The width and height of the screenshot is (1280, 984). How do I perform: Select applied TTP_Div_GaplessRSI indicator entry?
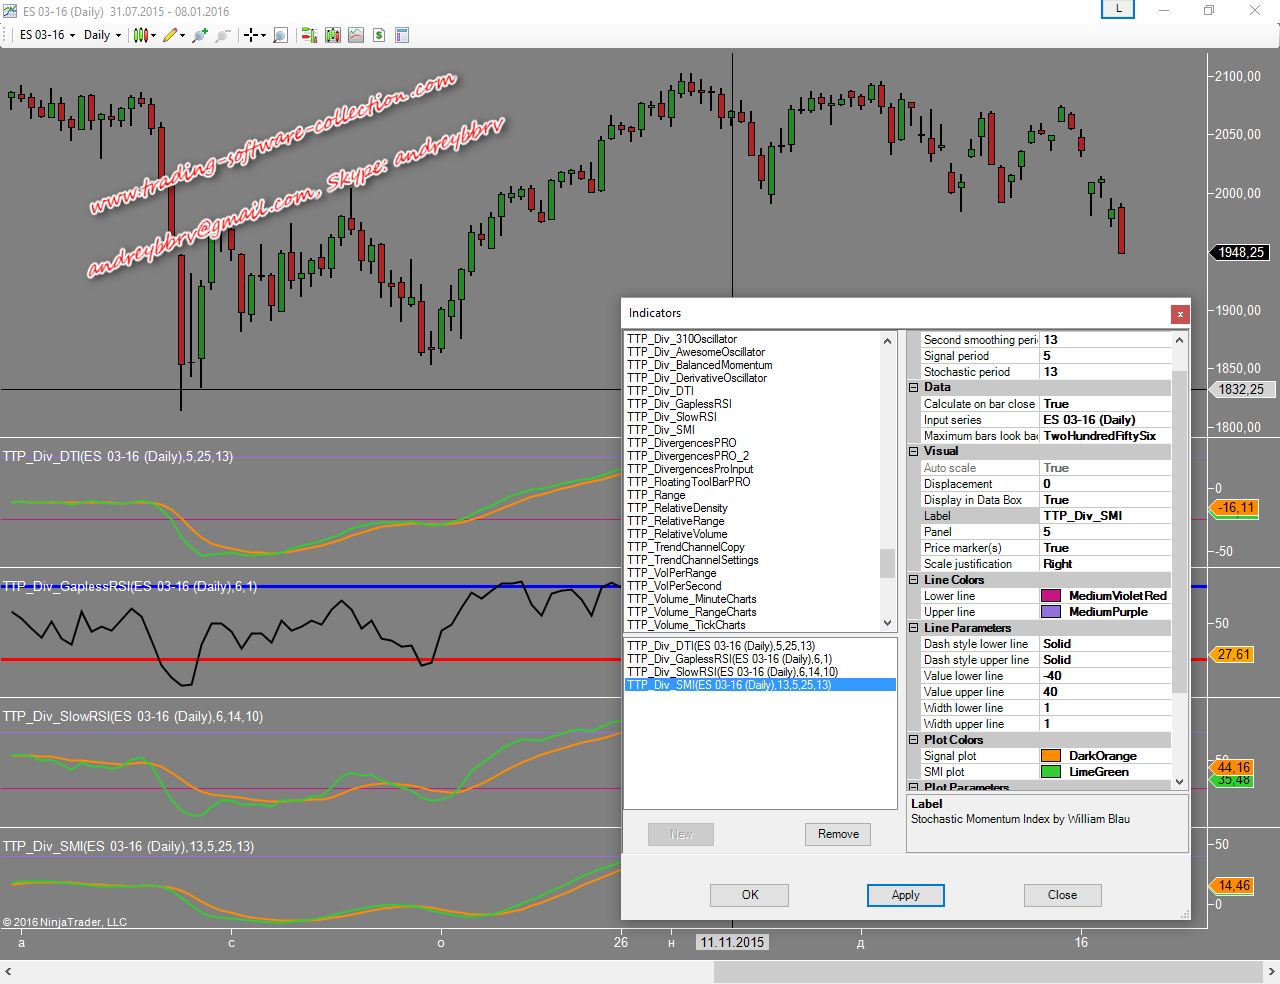point(729,659)
